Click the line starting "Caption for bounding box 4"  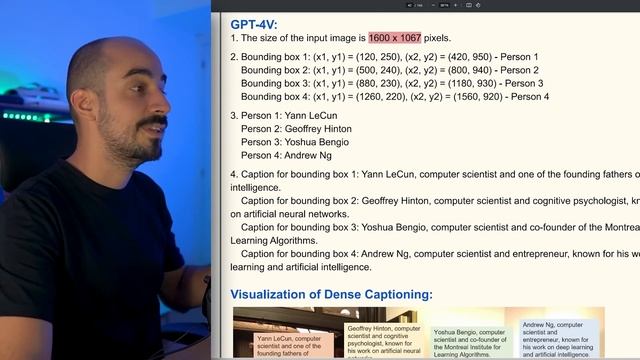click(440, 254)
